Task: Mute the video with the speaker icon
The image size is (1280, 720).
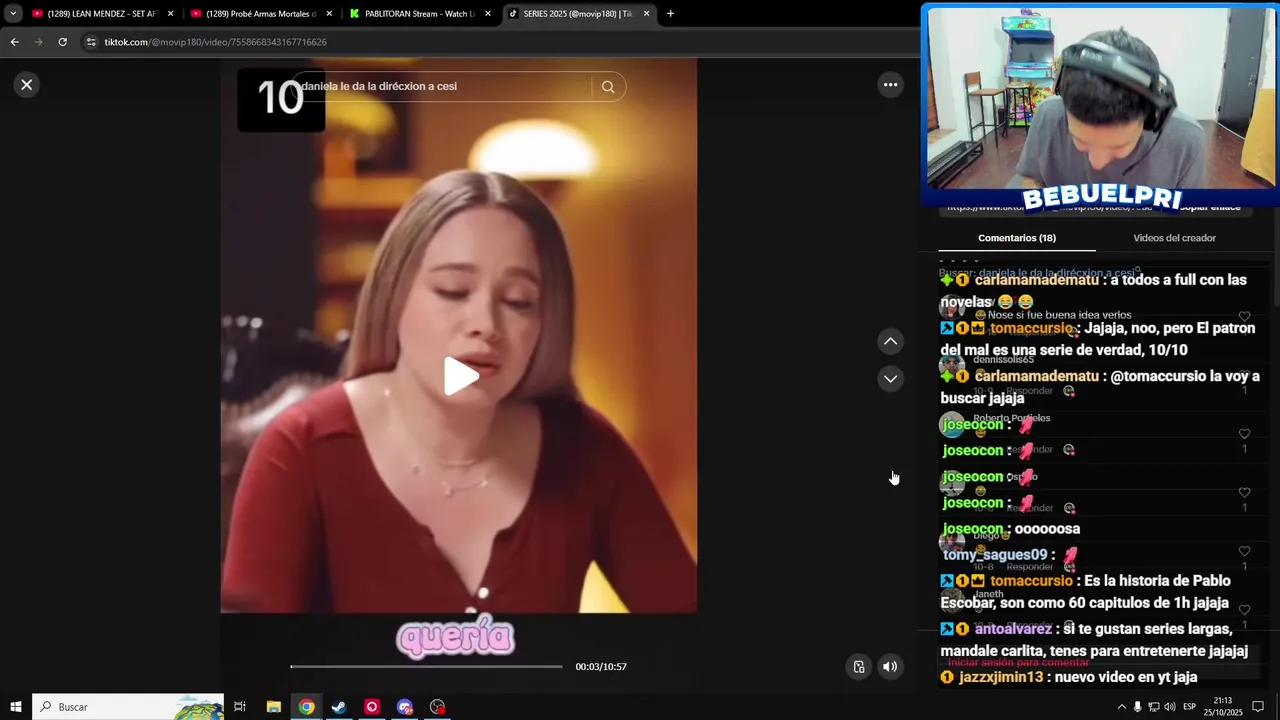Action: (x=890, y=667)
